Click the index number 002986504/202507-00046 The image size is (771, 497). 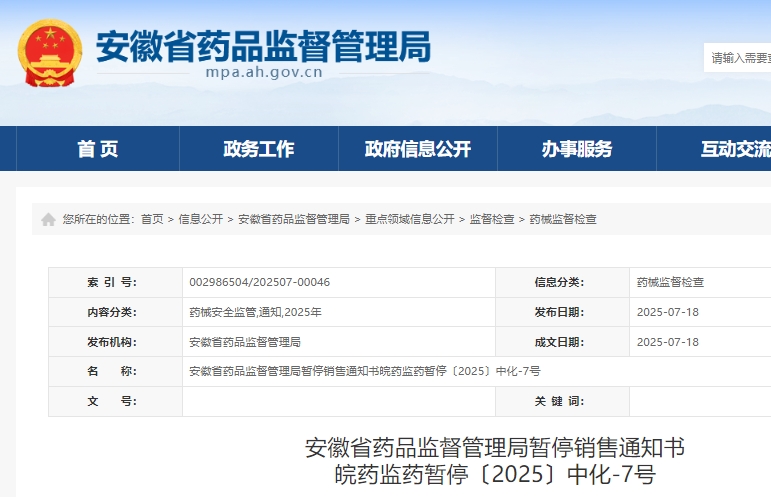[259, 282]
